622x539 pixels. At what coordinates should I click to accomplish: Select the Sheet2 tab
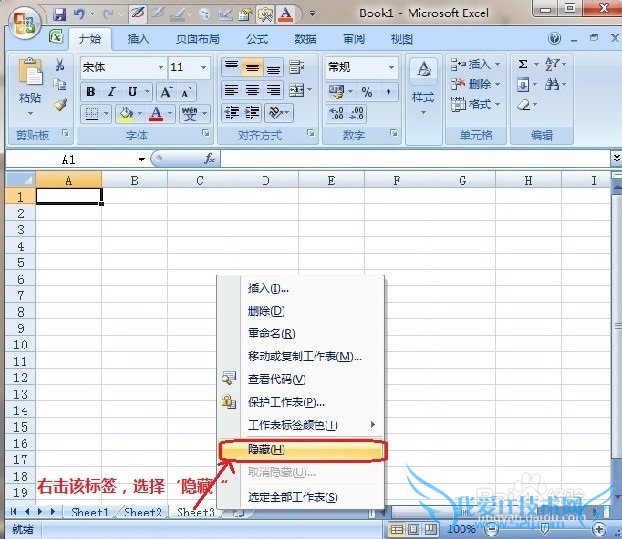[x=143, y=512]
